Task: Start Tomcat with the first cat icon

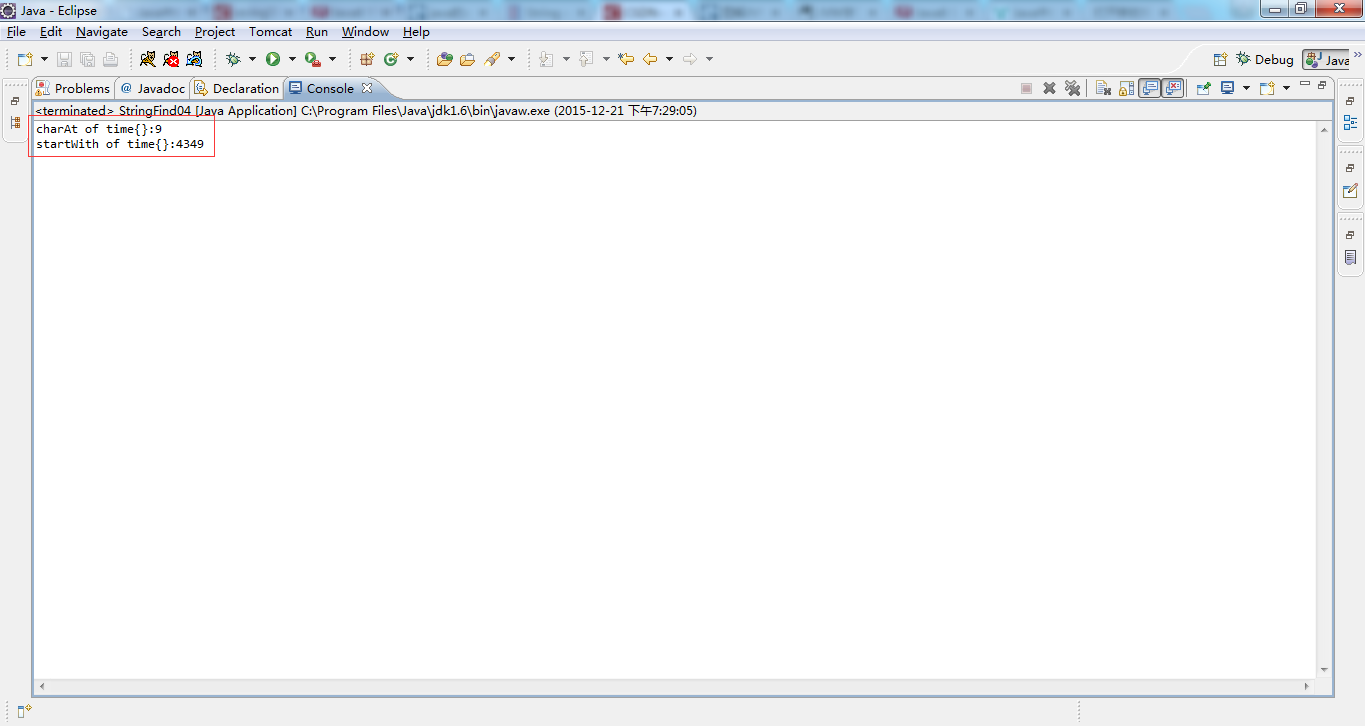Action: pos(148,59)
